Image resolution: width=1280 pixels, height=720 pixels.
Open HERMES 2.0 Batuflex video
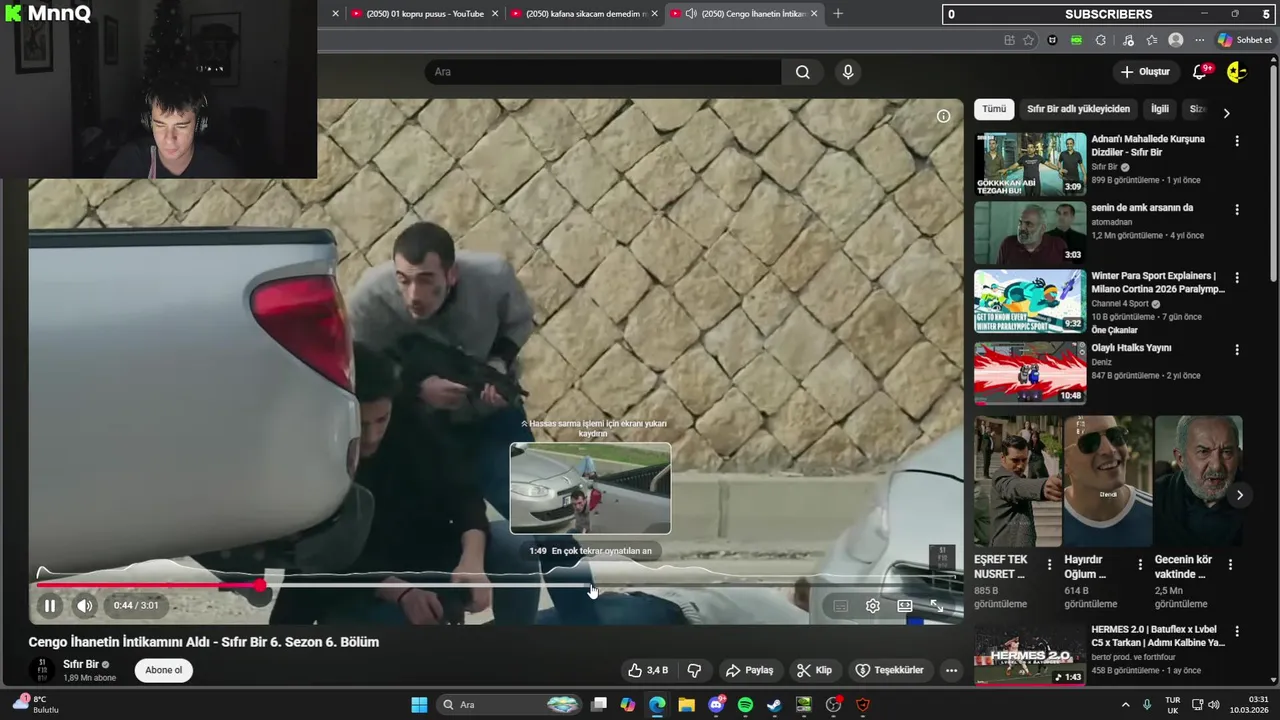coord(1030,655)
